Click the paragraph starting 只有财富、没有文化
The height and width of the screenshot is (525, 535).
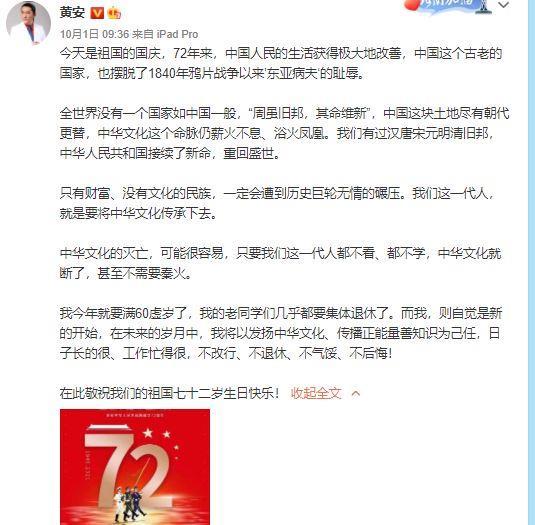tap(277, 203)
